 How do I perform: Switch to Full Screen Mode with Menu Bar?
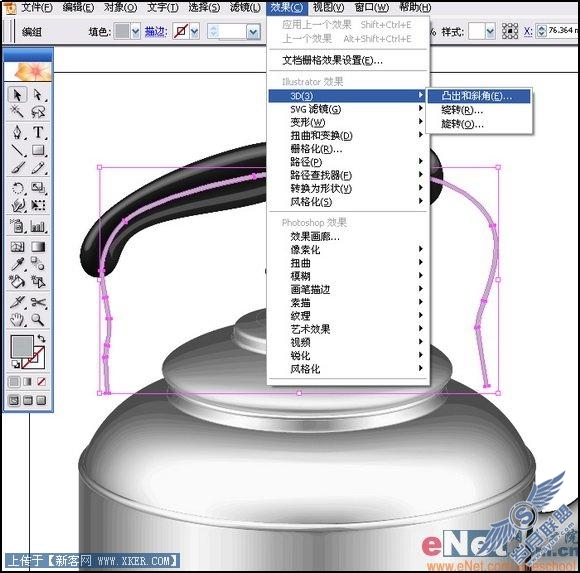point(28,400)
